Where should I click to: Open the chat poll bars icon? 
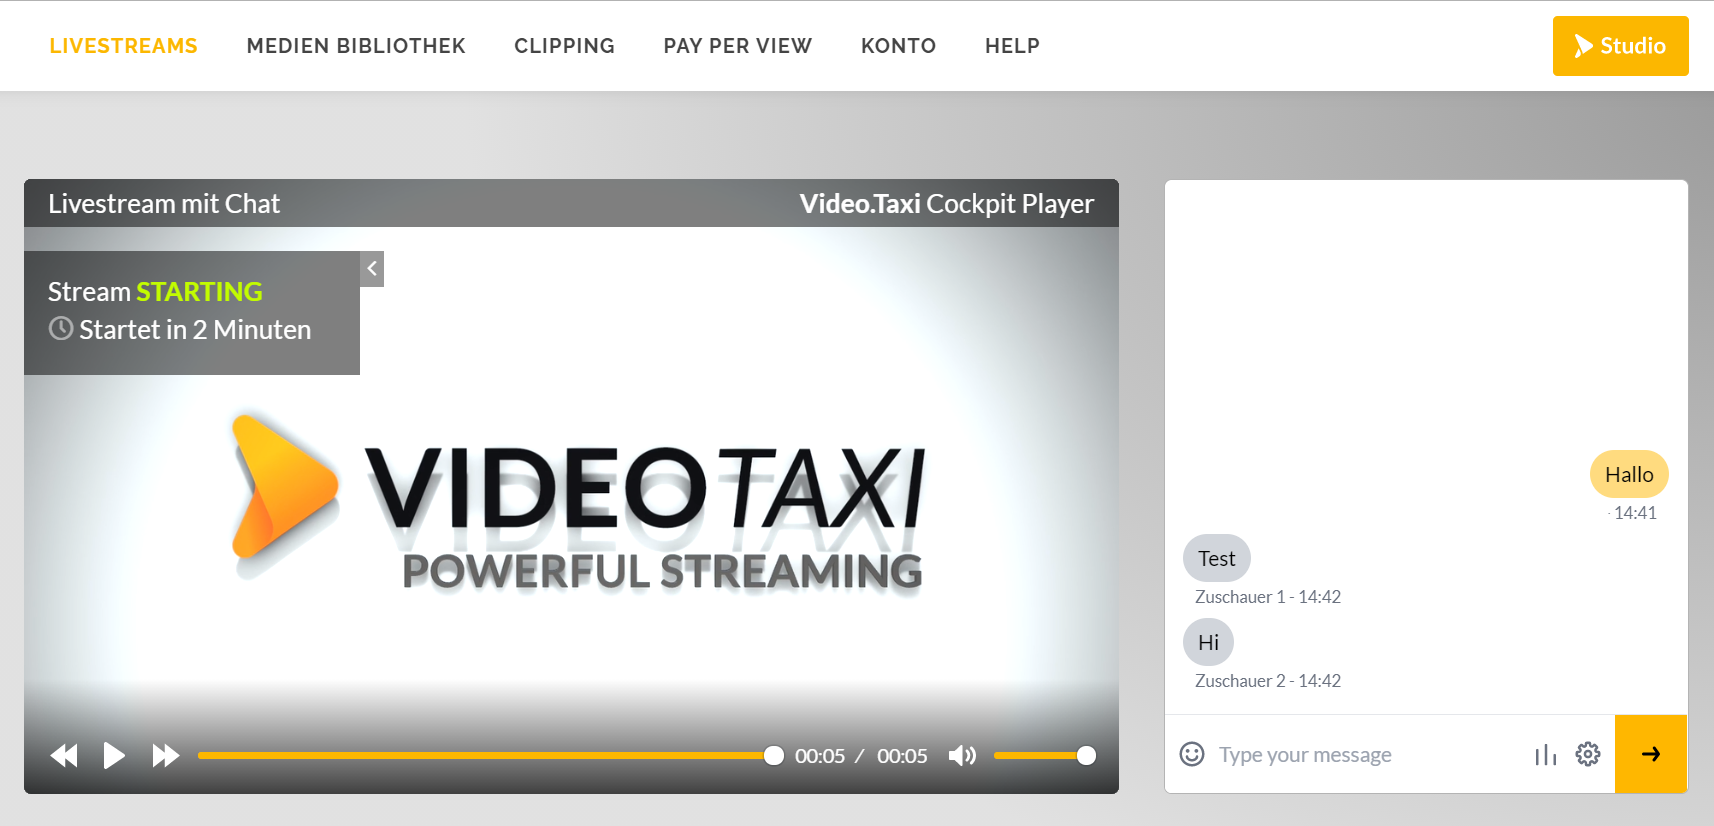1546,755
